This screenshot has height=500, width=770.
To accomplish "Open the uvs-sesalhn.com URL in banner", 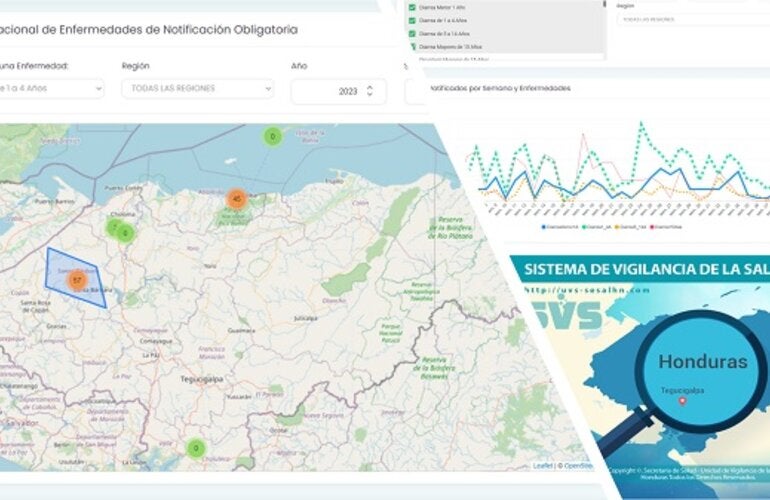I will pos(587,290).
